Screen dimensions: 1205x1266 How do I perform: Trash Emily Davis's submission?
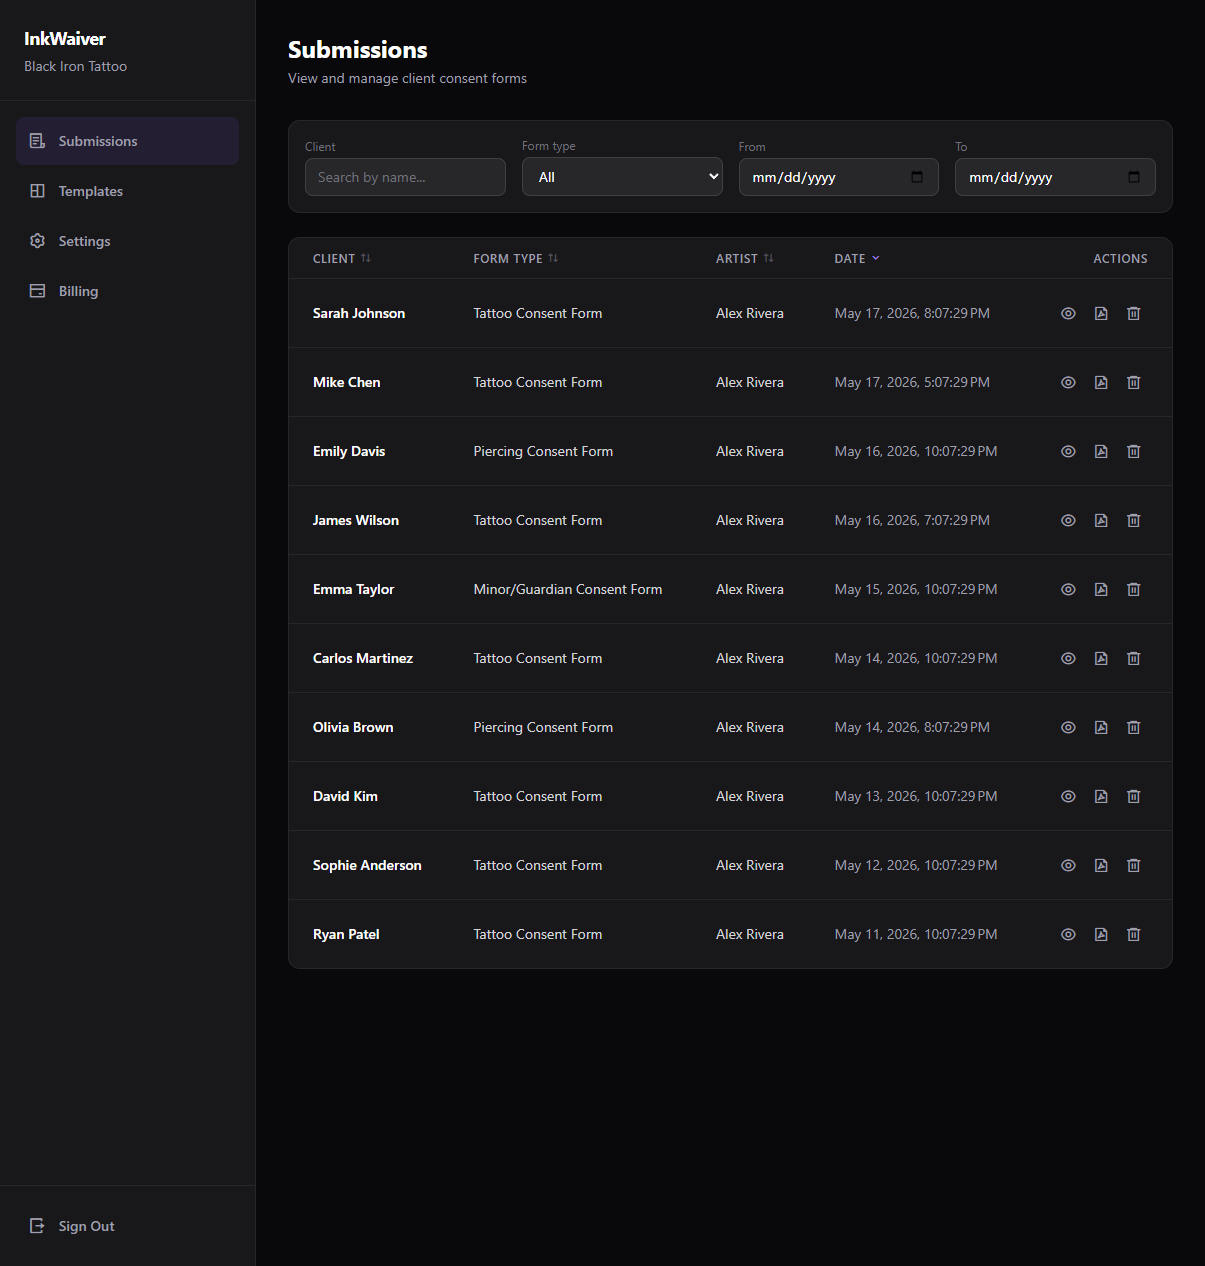pos(1134,451)
